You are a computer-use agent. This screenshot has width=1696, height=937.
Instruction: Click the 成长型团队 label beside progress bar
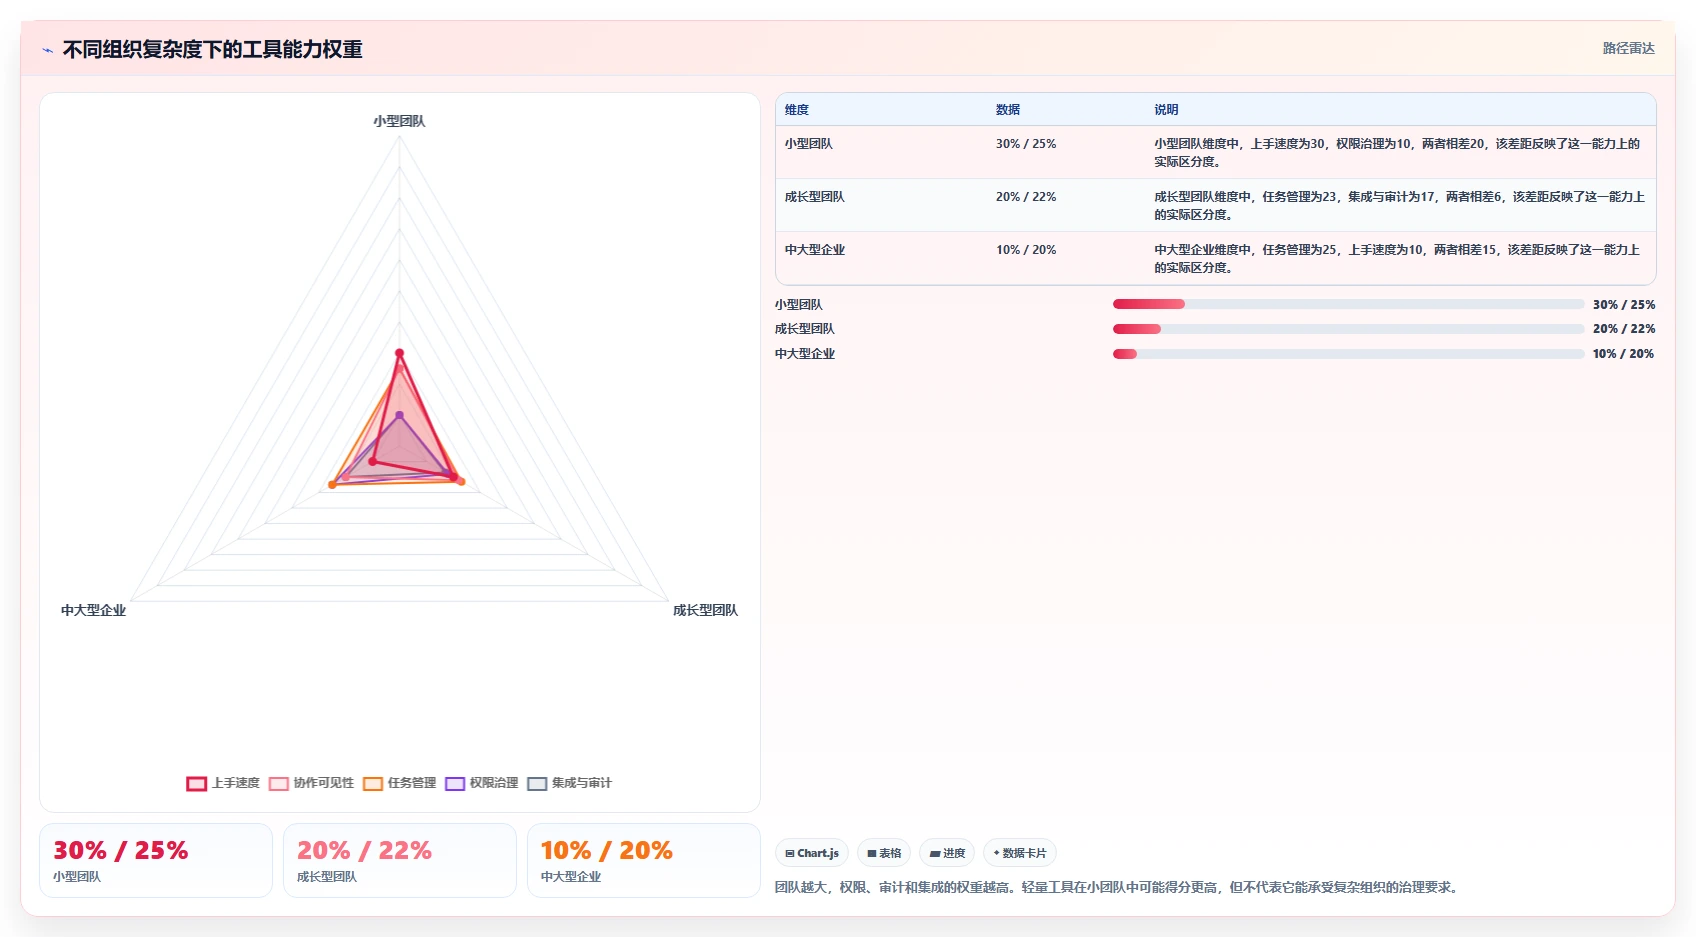tap(804, 329)
